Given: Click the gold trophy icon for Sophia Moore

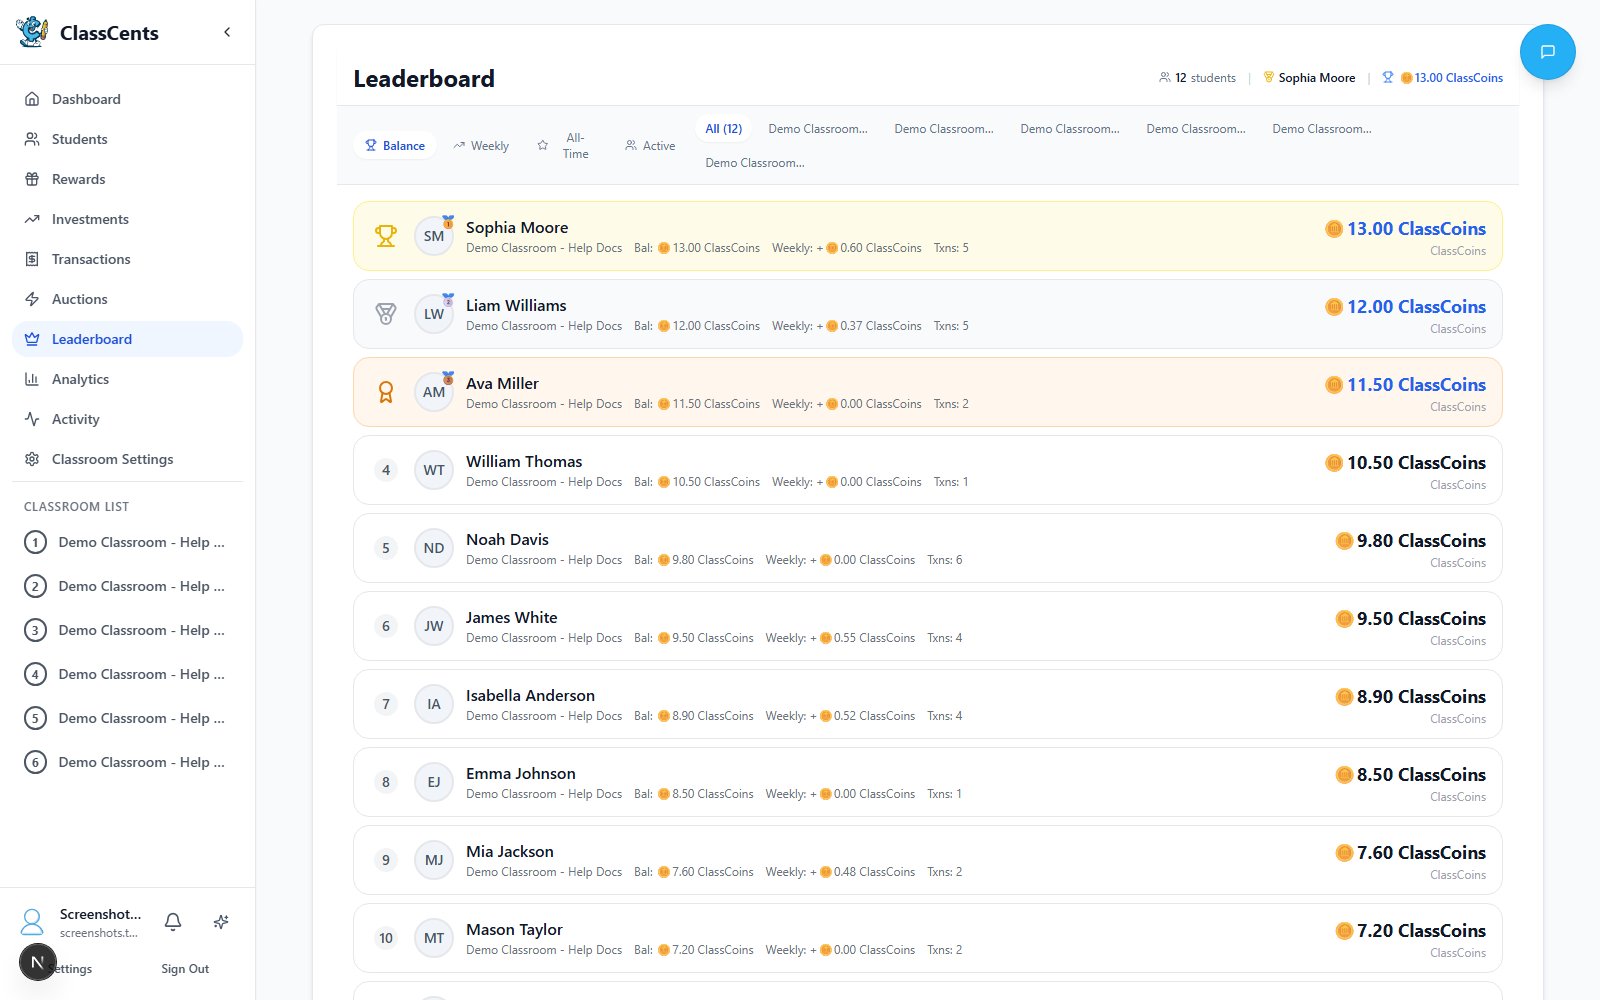Looking at the screenshot, I should [386, 236].
